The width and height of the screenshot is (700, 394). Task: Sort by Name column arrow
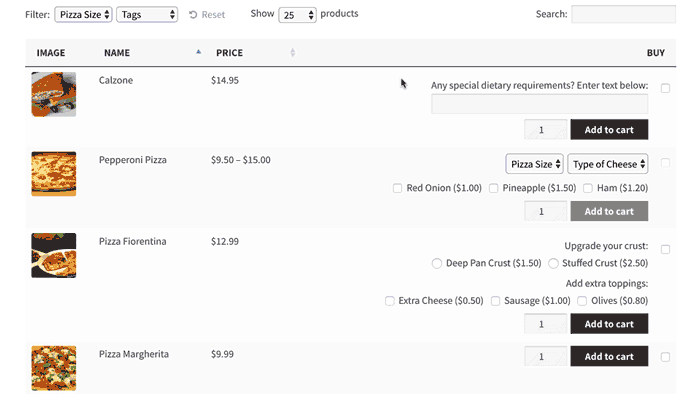(199, 52)
